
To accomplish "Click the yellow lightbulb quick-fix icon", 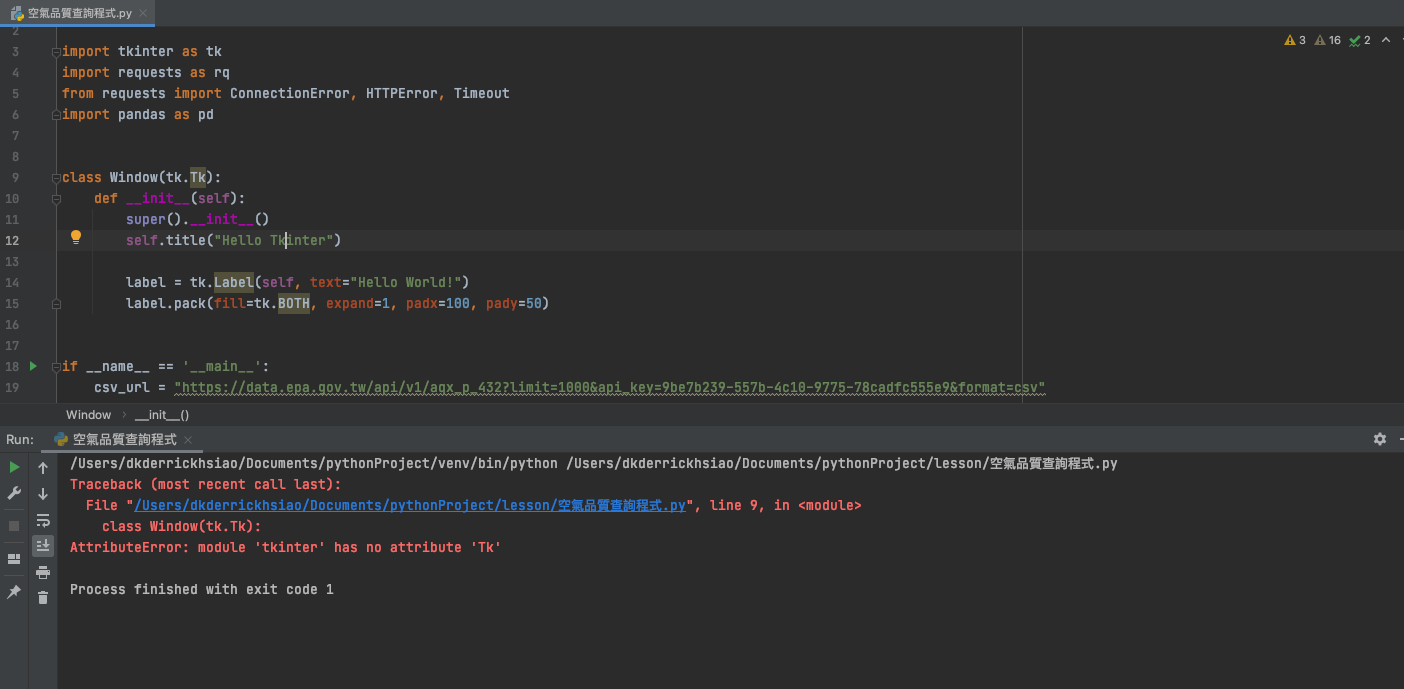I will 75,238.
